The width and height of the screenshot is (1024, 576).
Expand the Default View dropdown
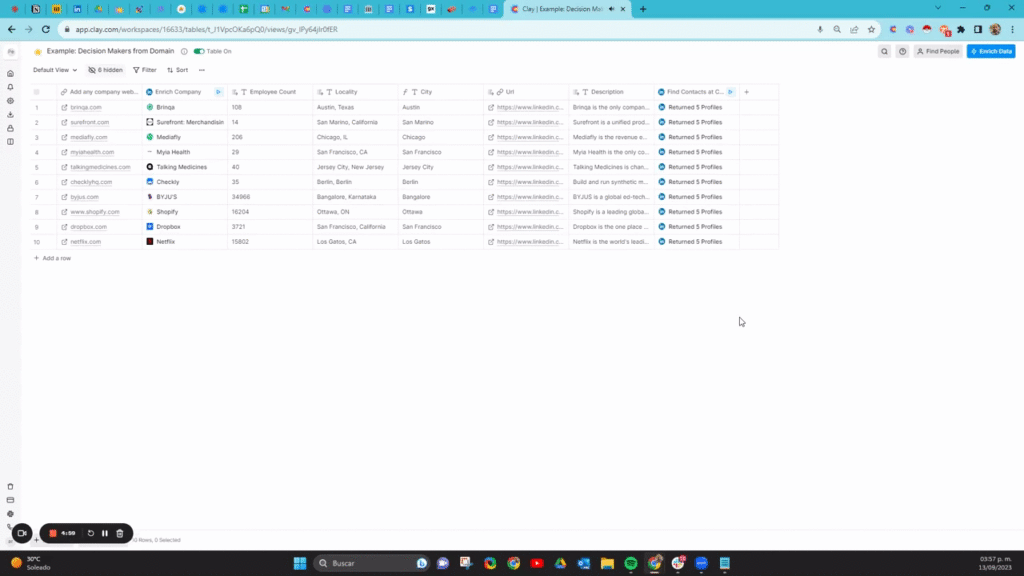55,70
